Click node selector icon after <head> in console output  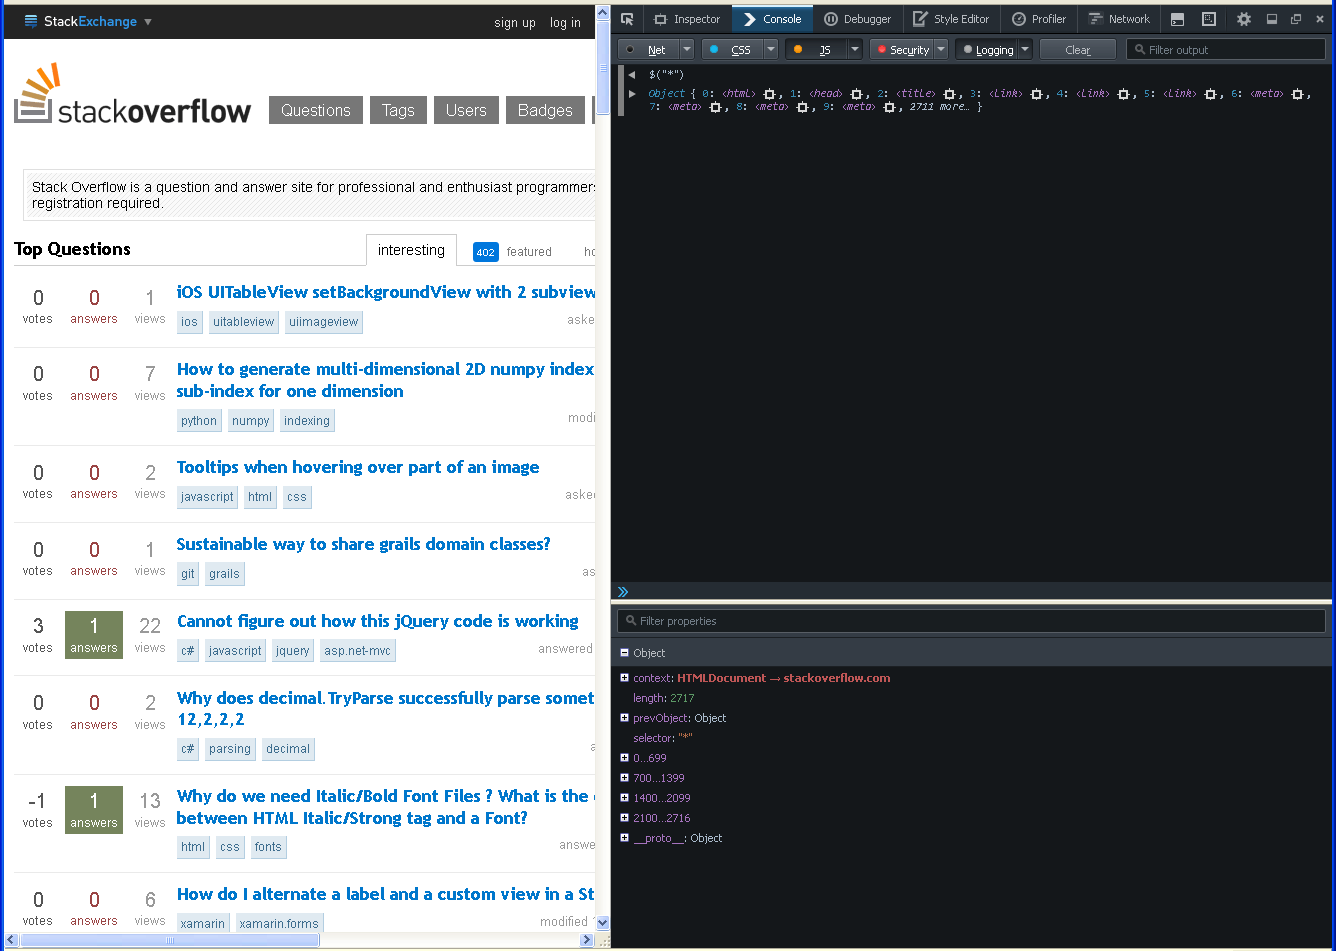tap(856, 93)
